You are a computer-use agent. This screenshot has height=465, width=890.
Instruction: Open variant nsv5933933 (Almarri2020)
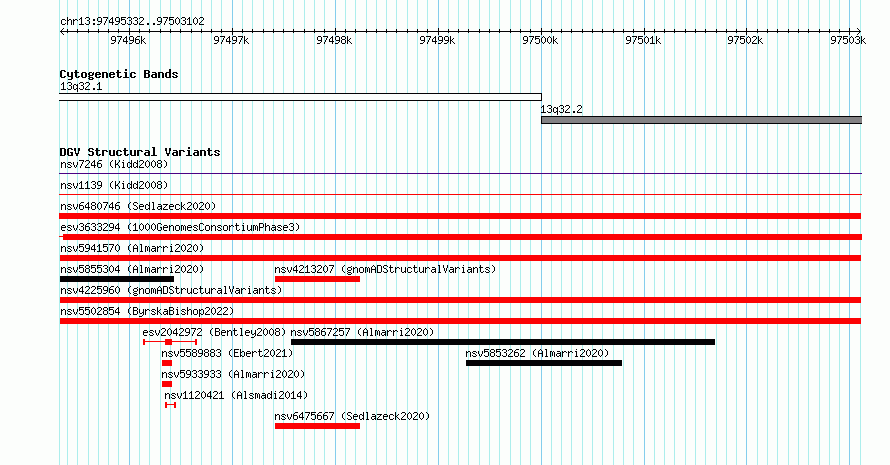(233, 375)
